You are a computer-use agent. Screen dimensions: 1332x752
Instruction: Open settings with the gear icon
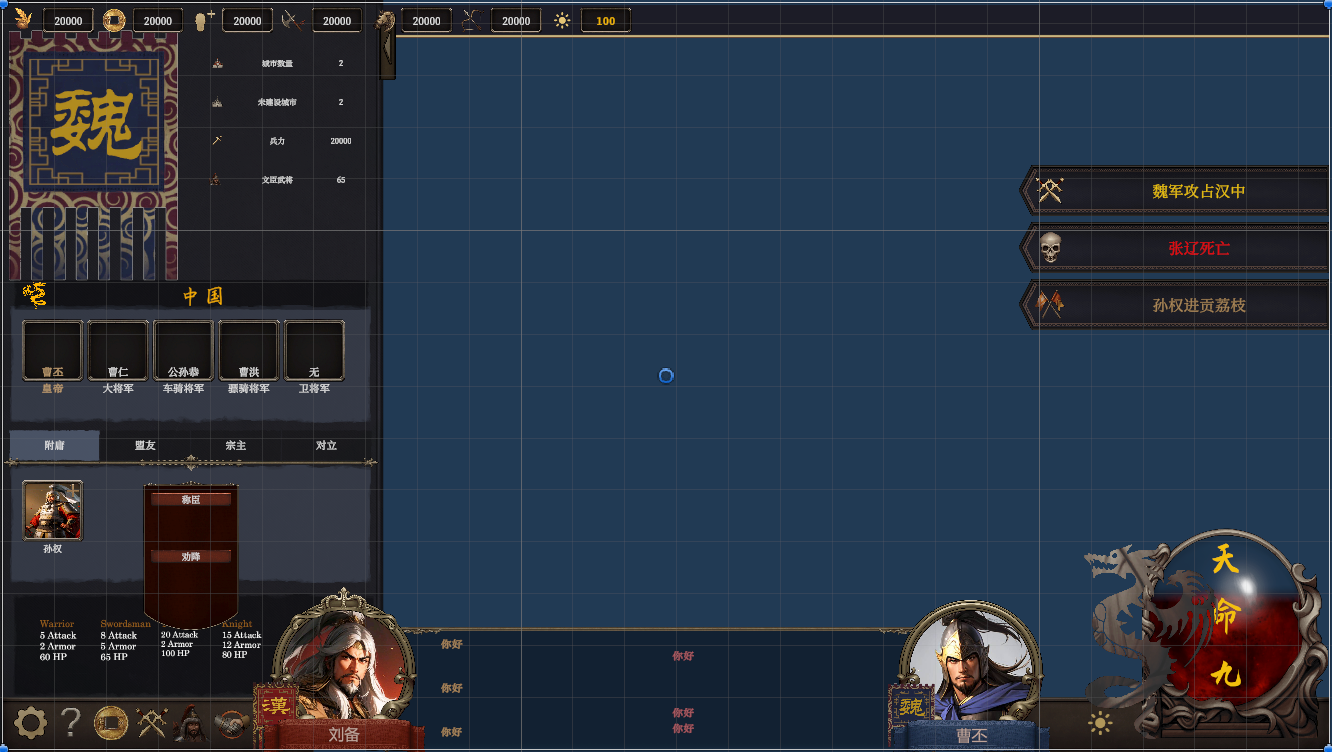29,722
